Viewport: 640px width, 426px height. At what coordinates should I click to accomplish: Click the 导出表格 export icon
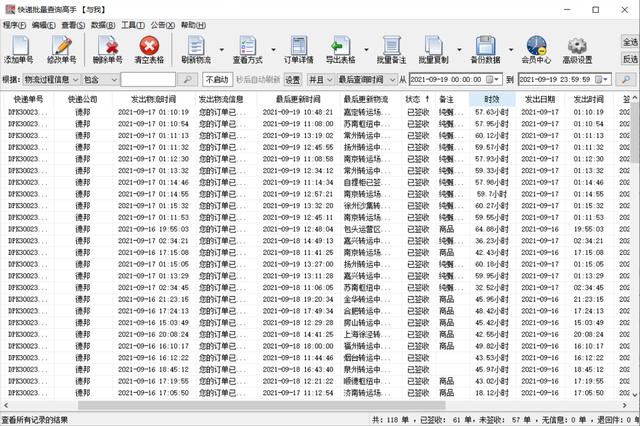tap(340, 49)
